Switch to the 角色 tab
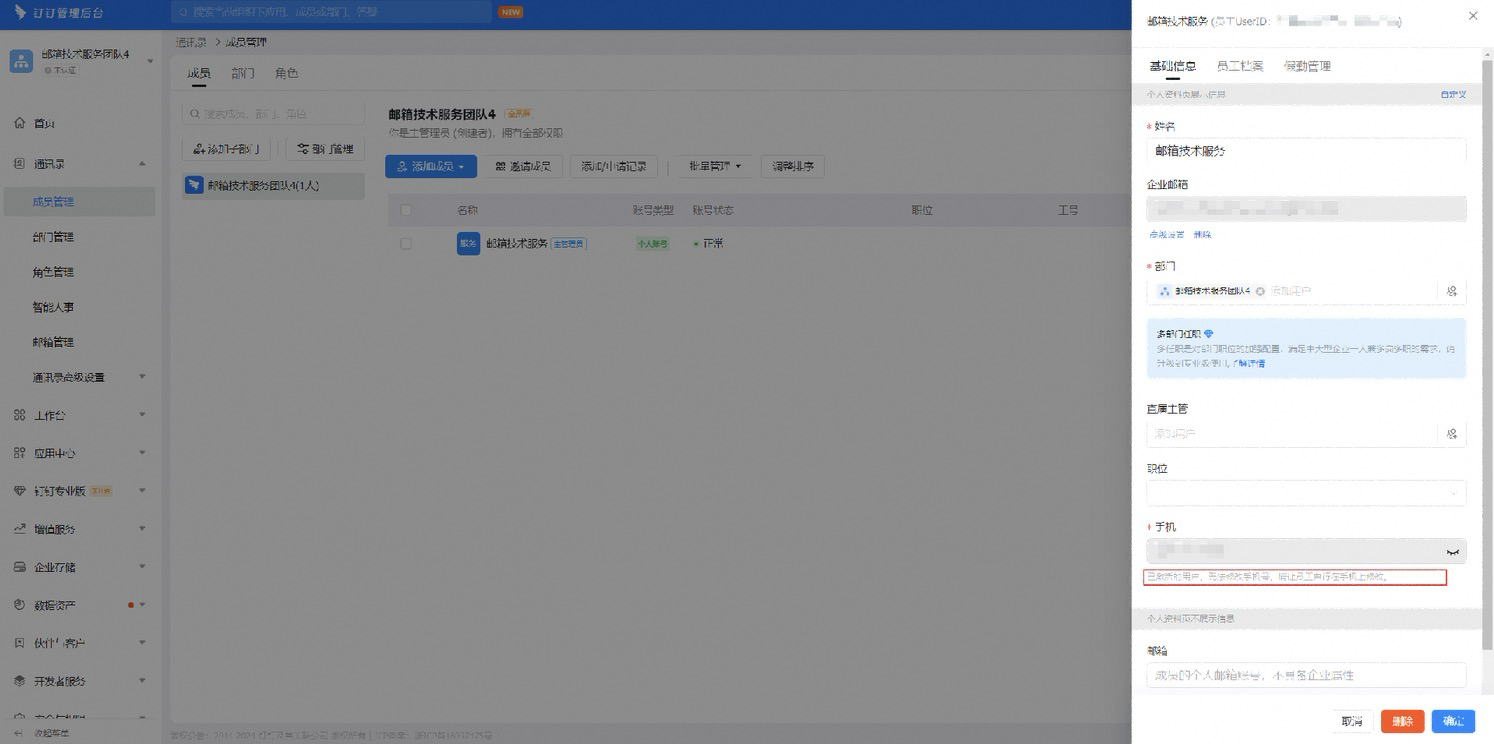This screenshot has height=744, width=1494. [286, 74]
